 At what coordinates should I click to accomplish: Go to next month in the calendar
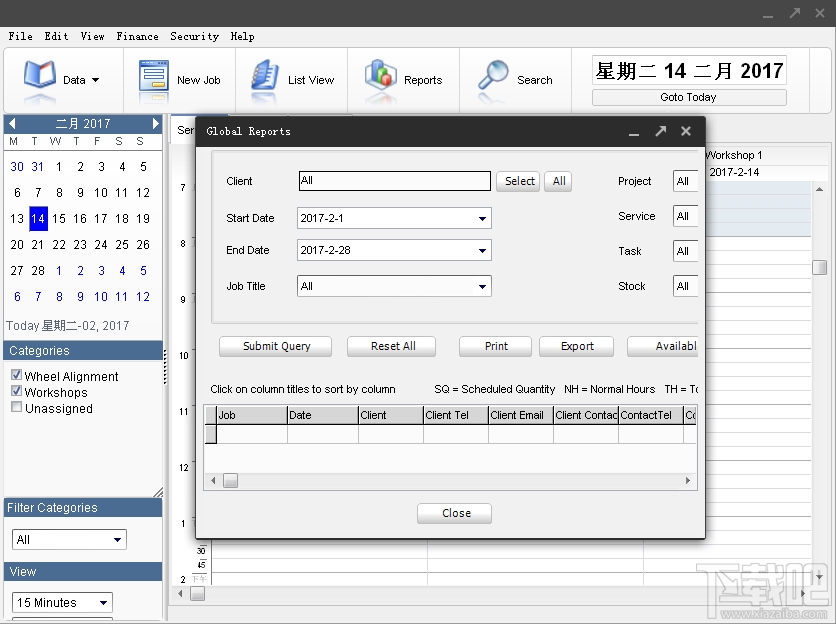(157, 123)
